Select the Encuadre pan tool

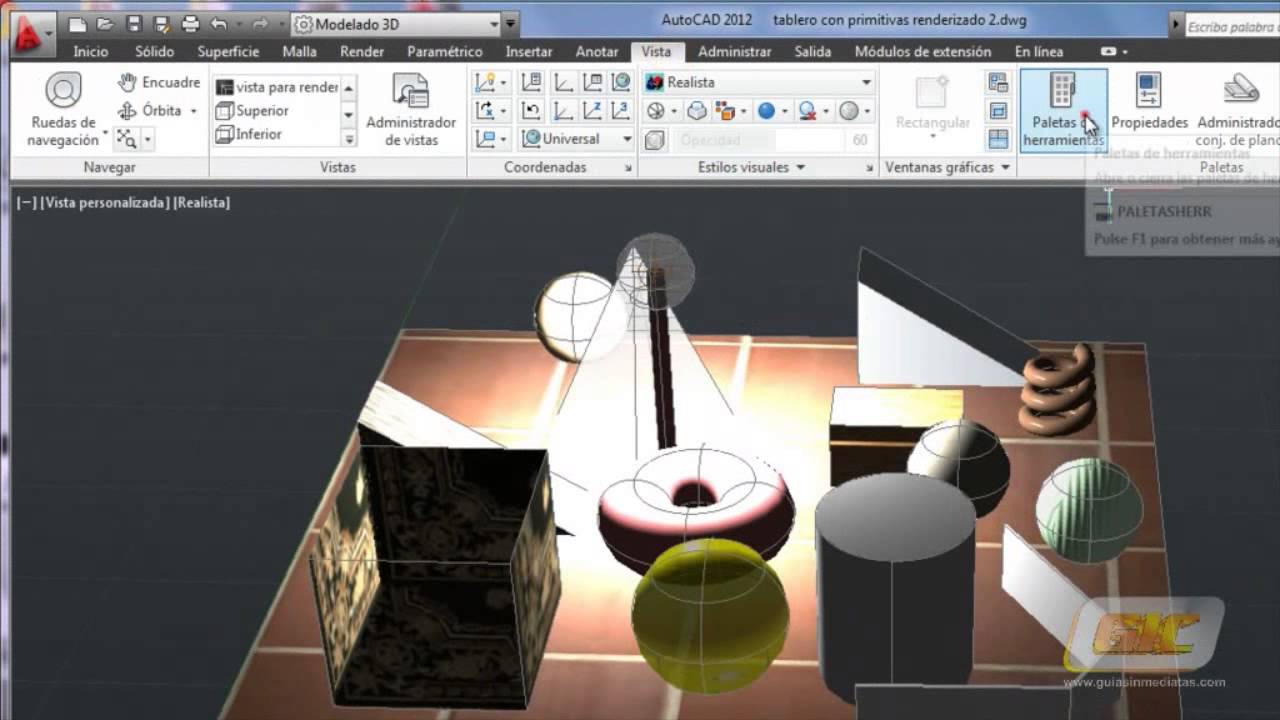pyautogui.click(x=159, y=83)
